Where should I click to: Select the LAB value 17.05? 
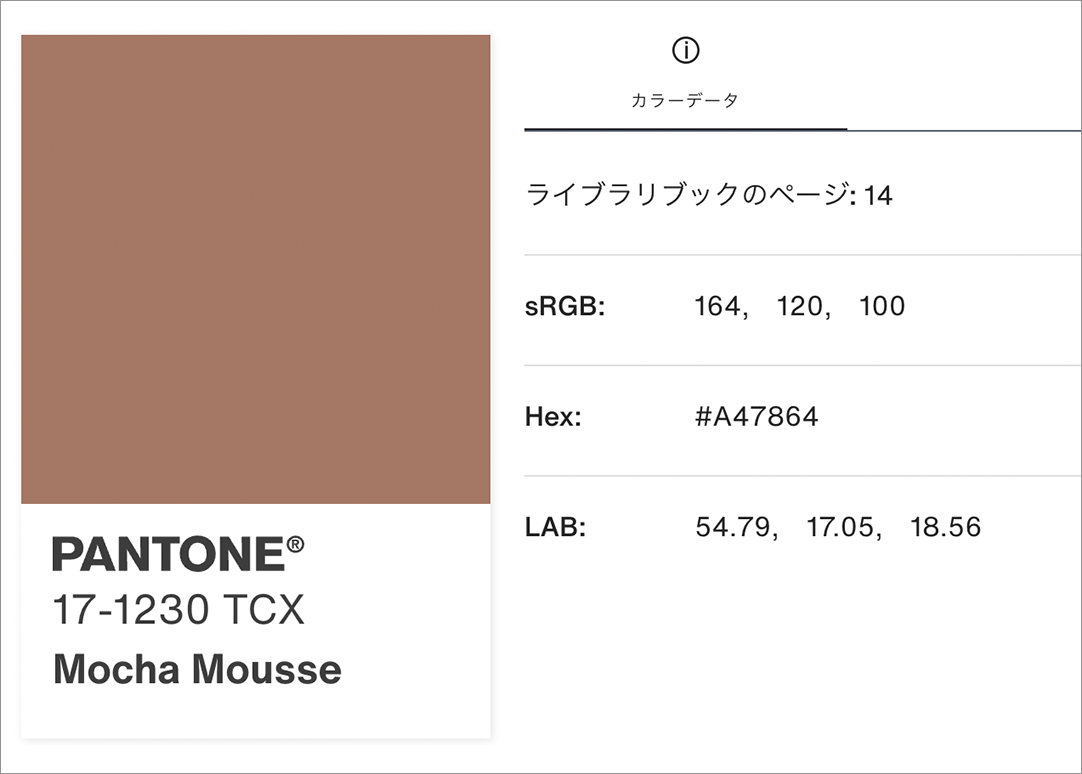click(x=839, y=527)
